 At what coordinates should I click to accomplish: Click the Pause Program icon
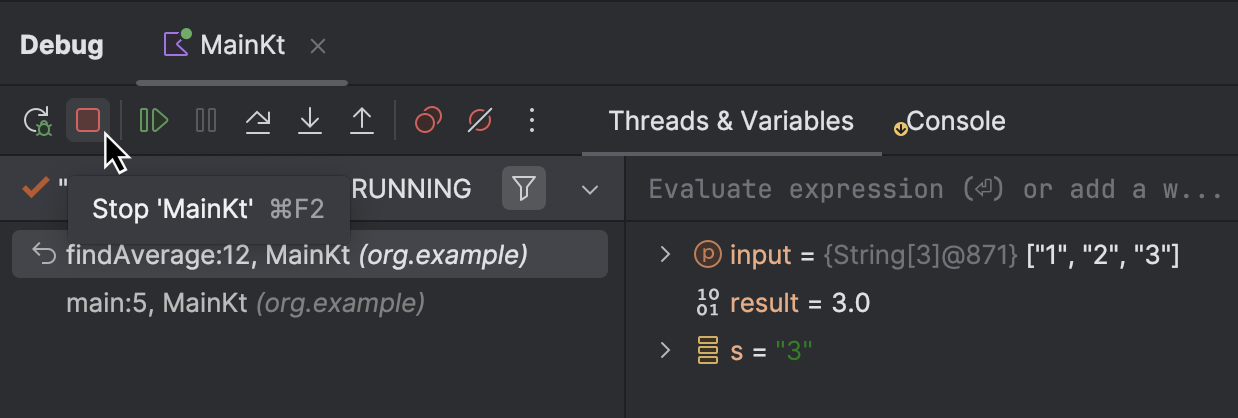(x=206, y=121)
